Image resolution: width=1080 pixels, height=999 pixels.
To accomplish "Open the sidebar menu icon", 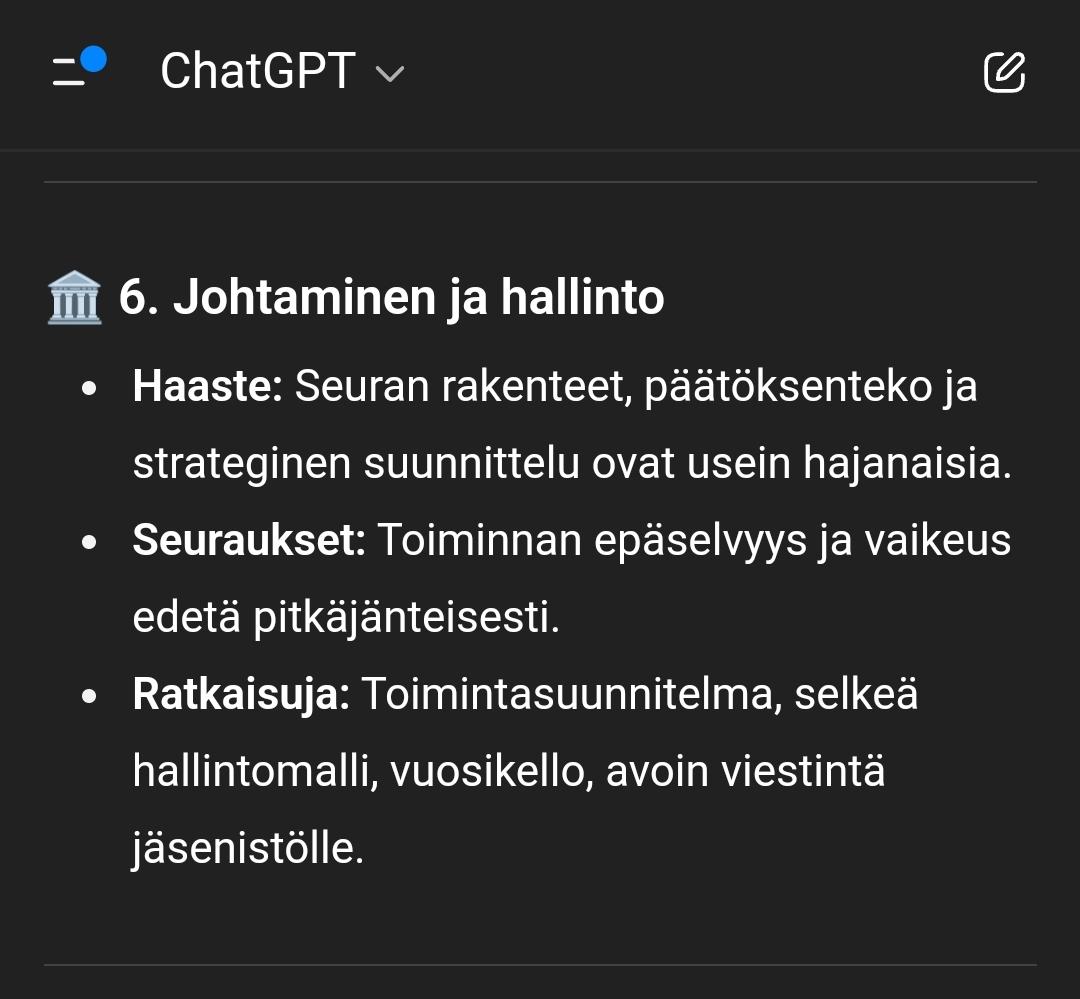I will click(x=70, y=72).
